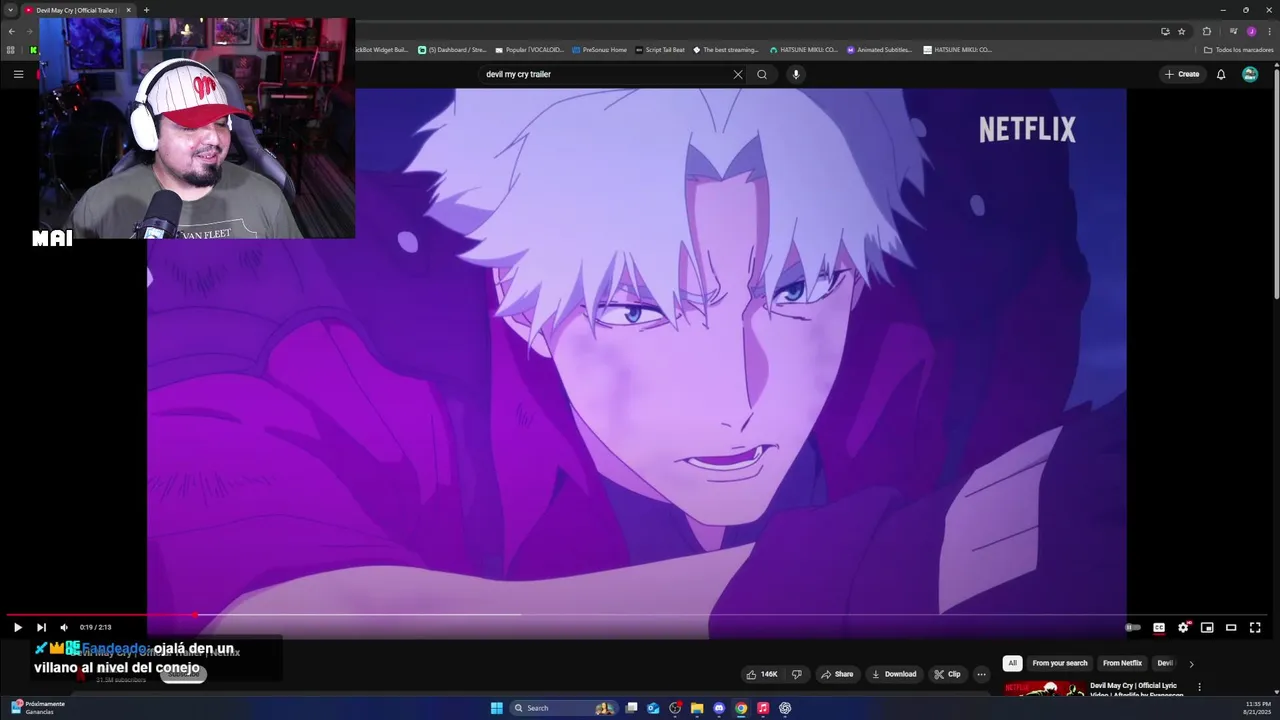This screenshot has height=720, width=1280.
Task: Select the From Netflix chip
Action: (x=1122, y=663)
